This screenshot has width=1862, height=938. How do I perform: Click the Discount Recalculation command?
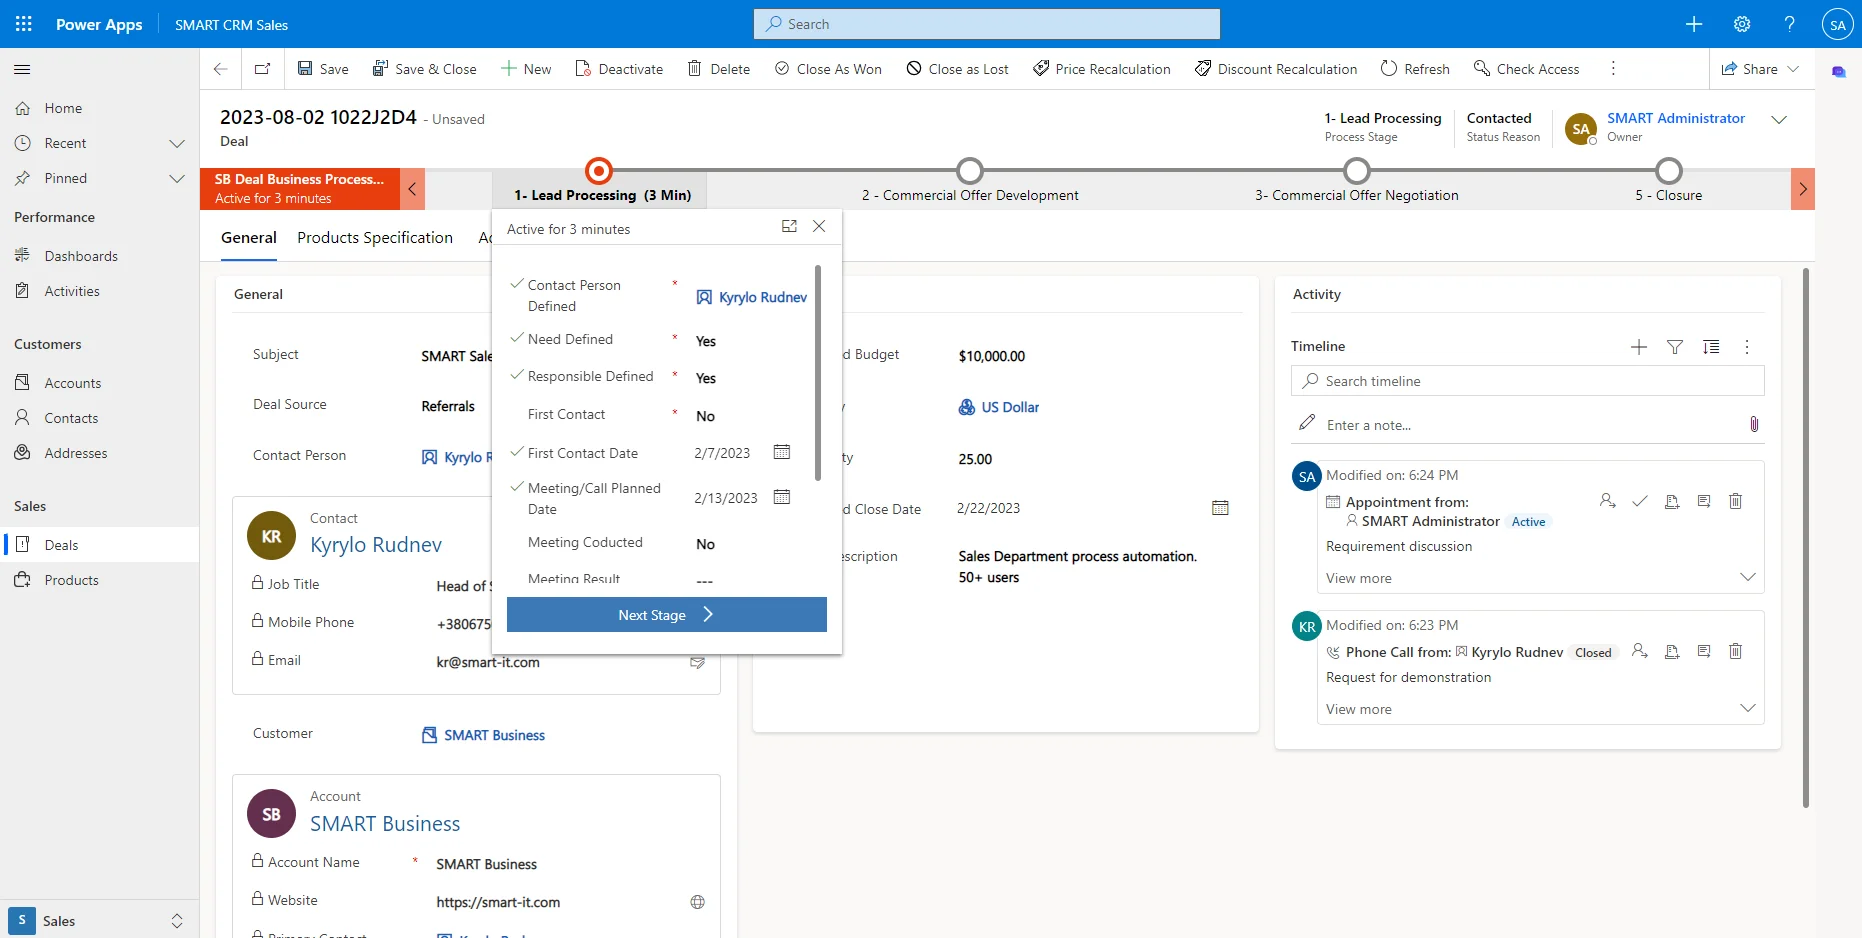(x=1276, y=69)
